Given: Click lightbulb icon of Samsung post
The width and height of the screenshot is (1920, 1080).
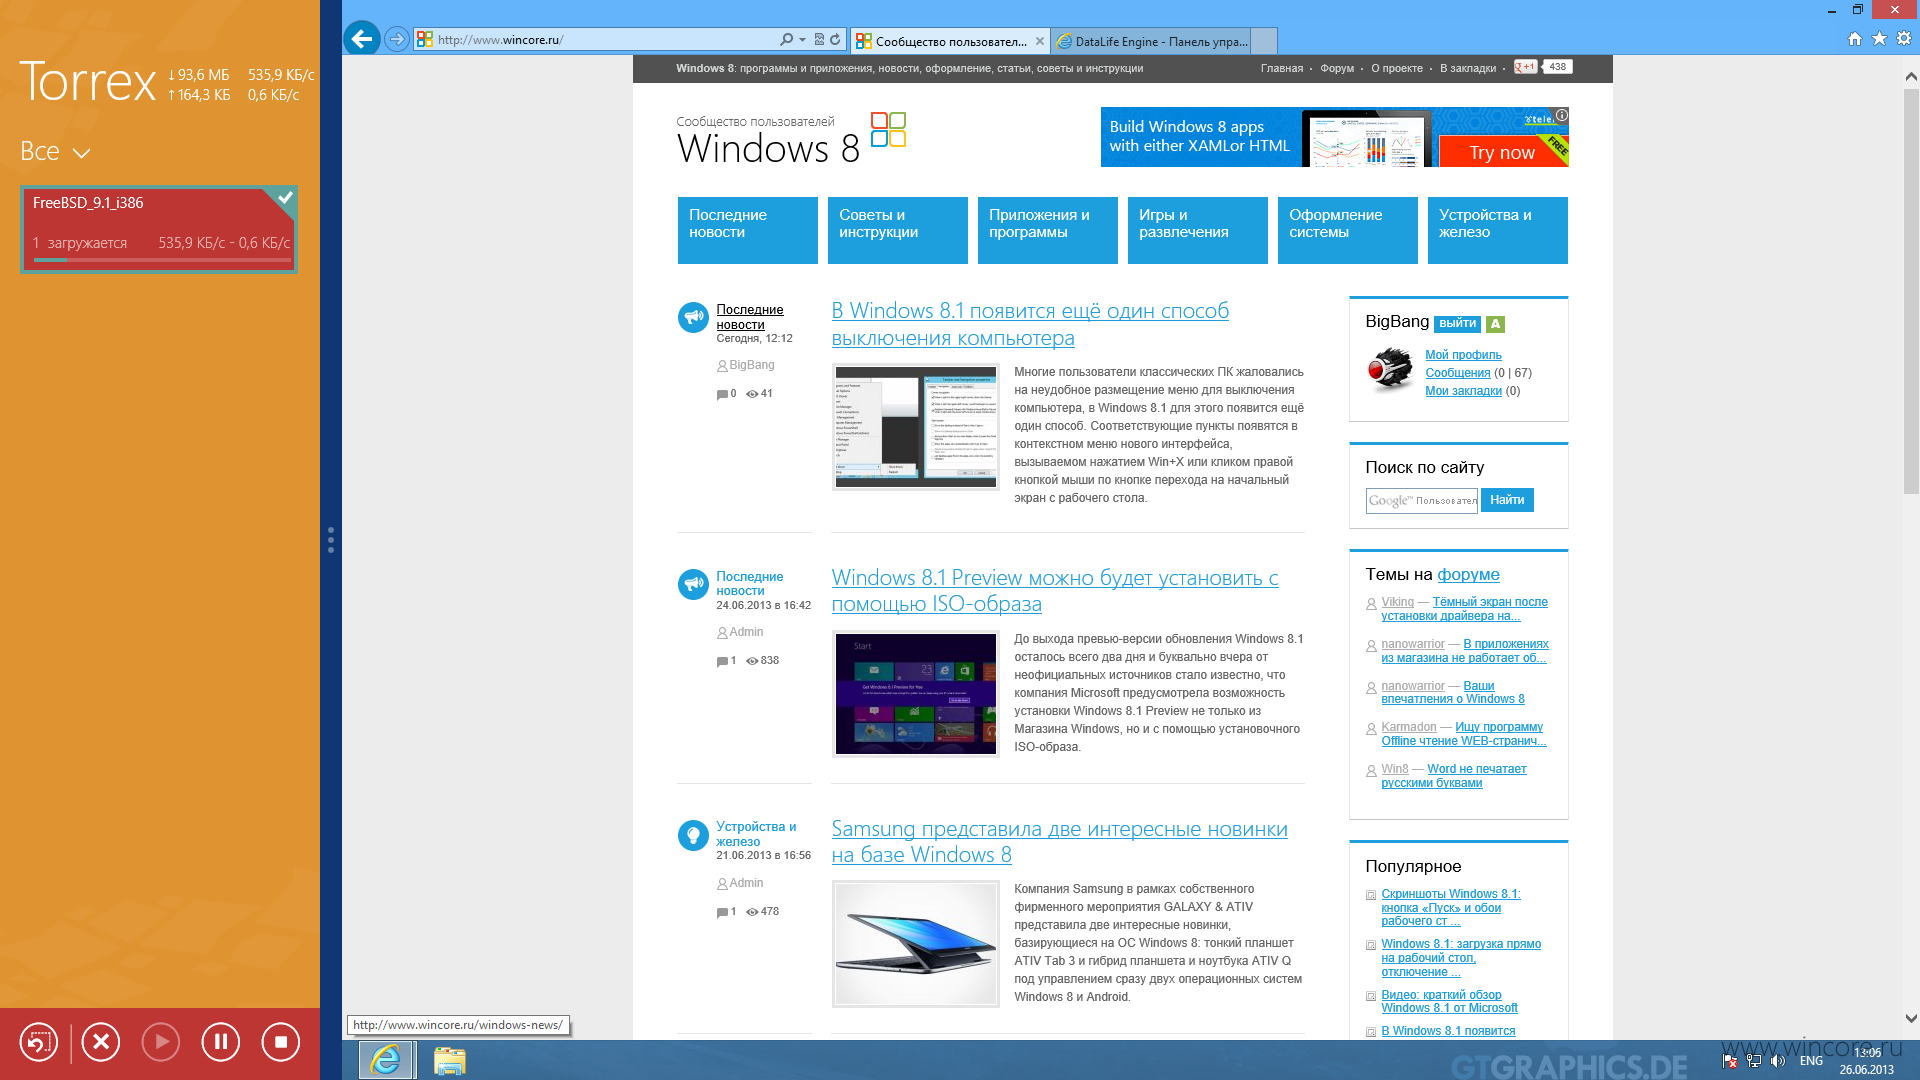Looking at the screenshot, I should tap(693, 835).
